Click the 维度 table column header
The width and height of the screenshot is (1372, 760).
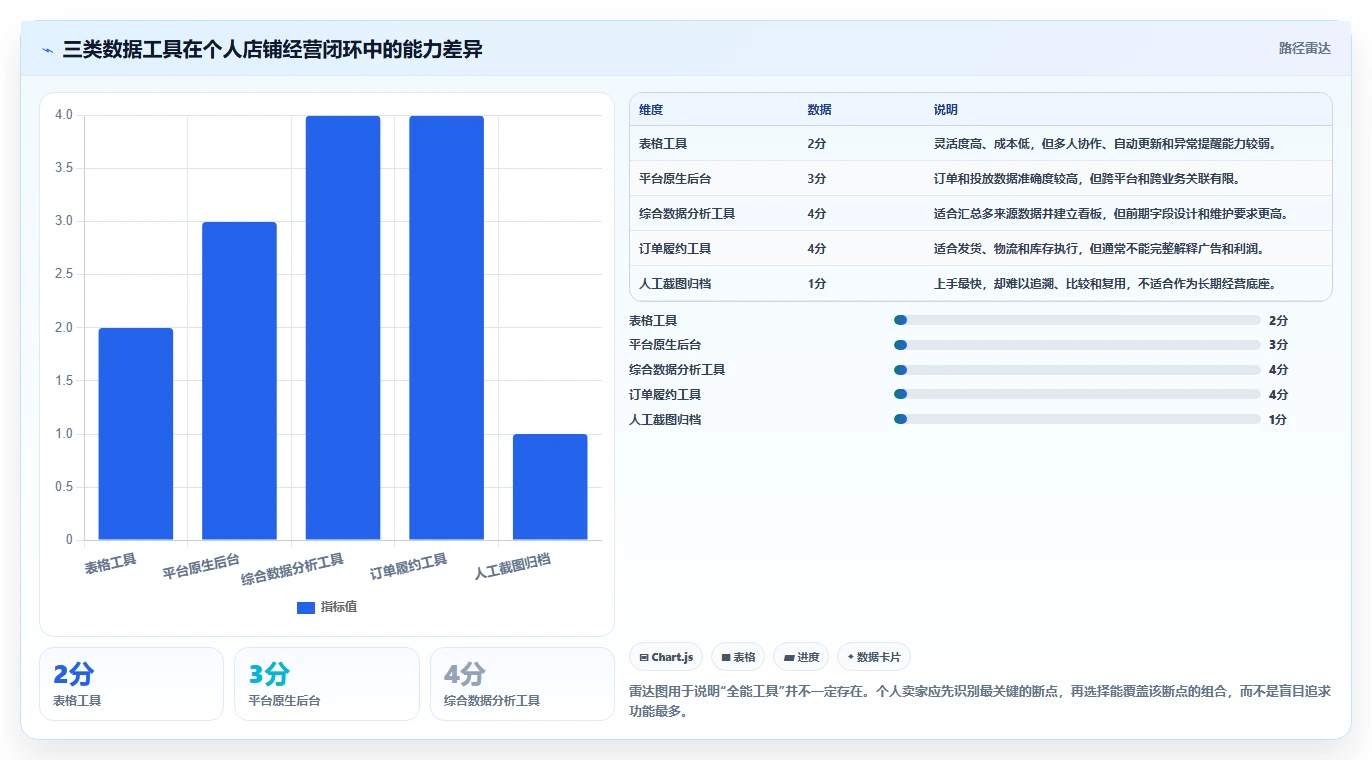point(651,110)
